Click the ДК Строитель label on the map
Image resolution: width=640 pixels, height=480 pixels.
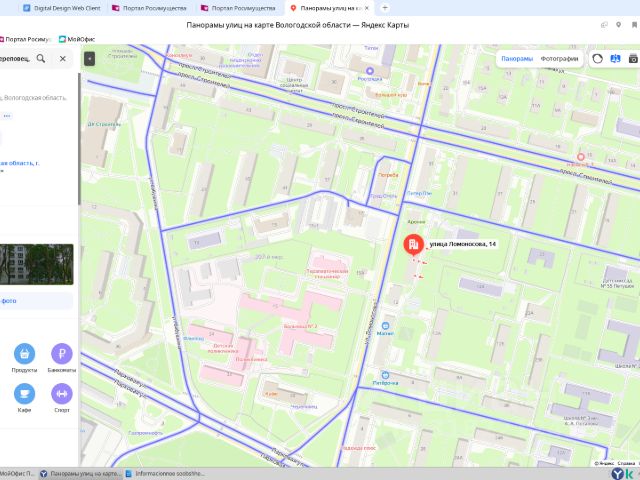104,124
